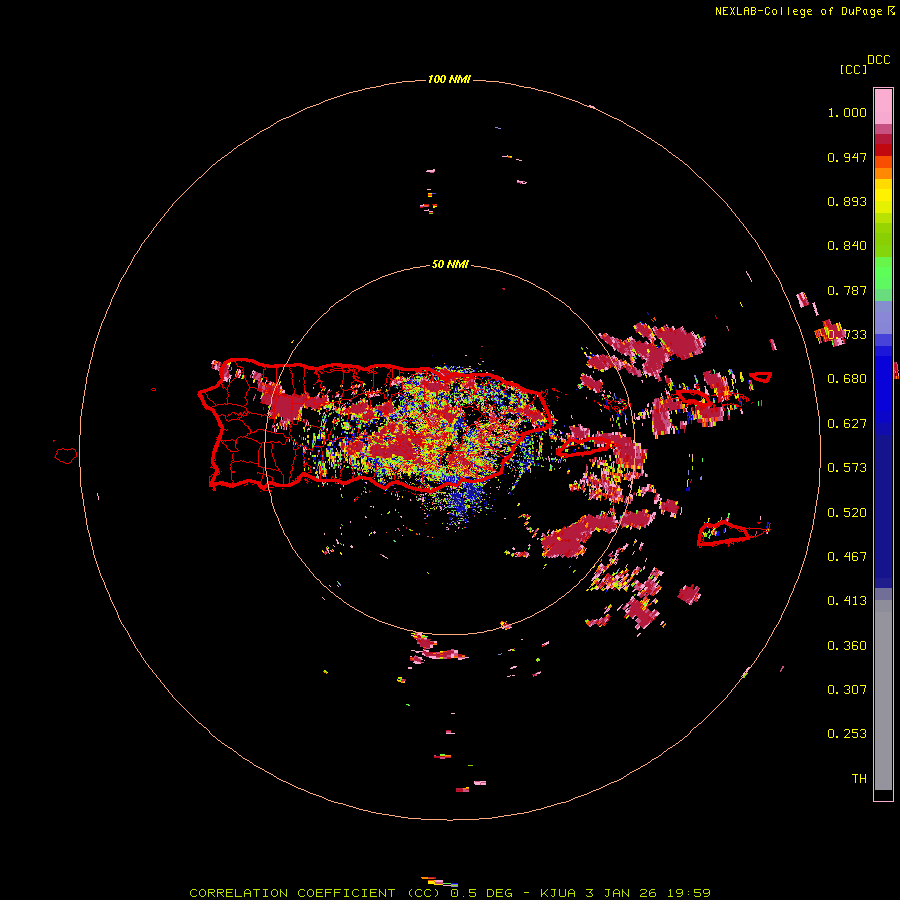Click the CORRELATION COEFFICIENT caption text
This screenshot has height=900, width=900.
pyautogui.click(x=292, y=893)
